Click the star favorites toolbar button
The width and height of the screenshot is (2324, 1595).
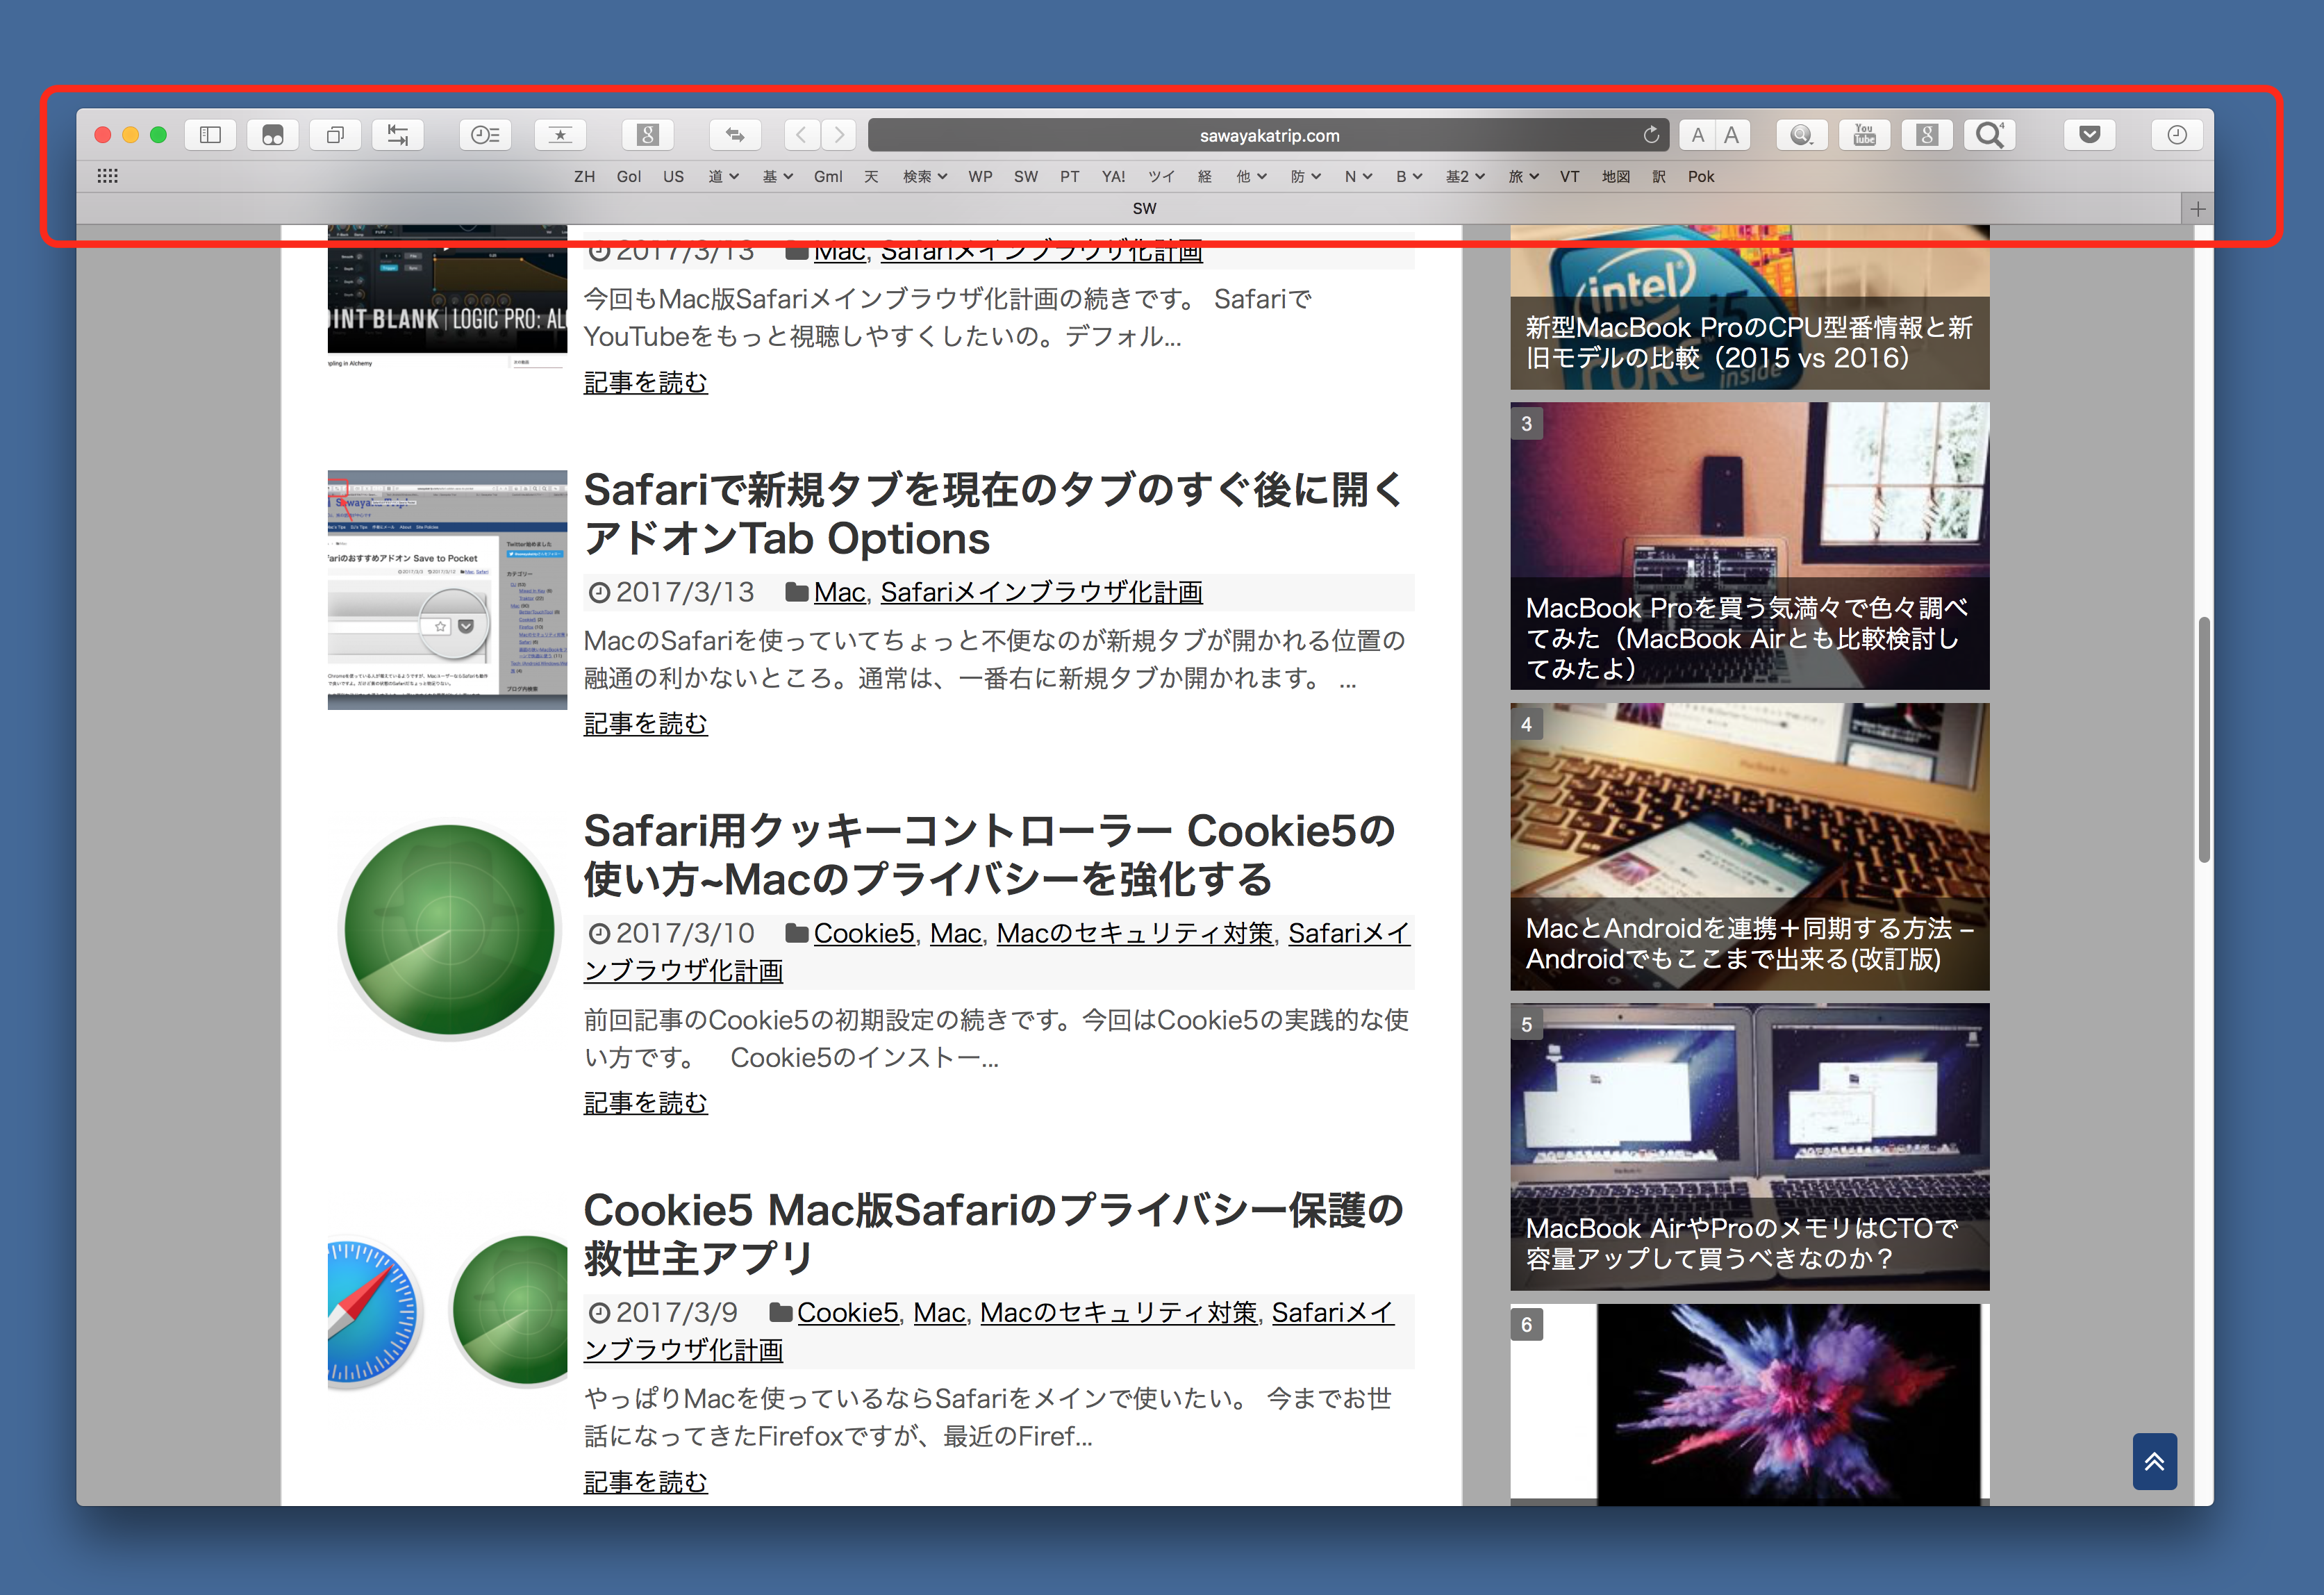click(x=560, y=135)
